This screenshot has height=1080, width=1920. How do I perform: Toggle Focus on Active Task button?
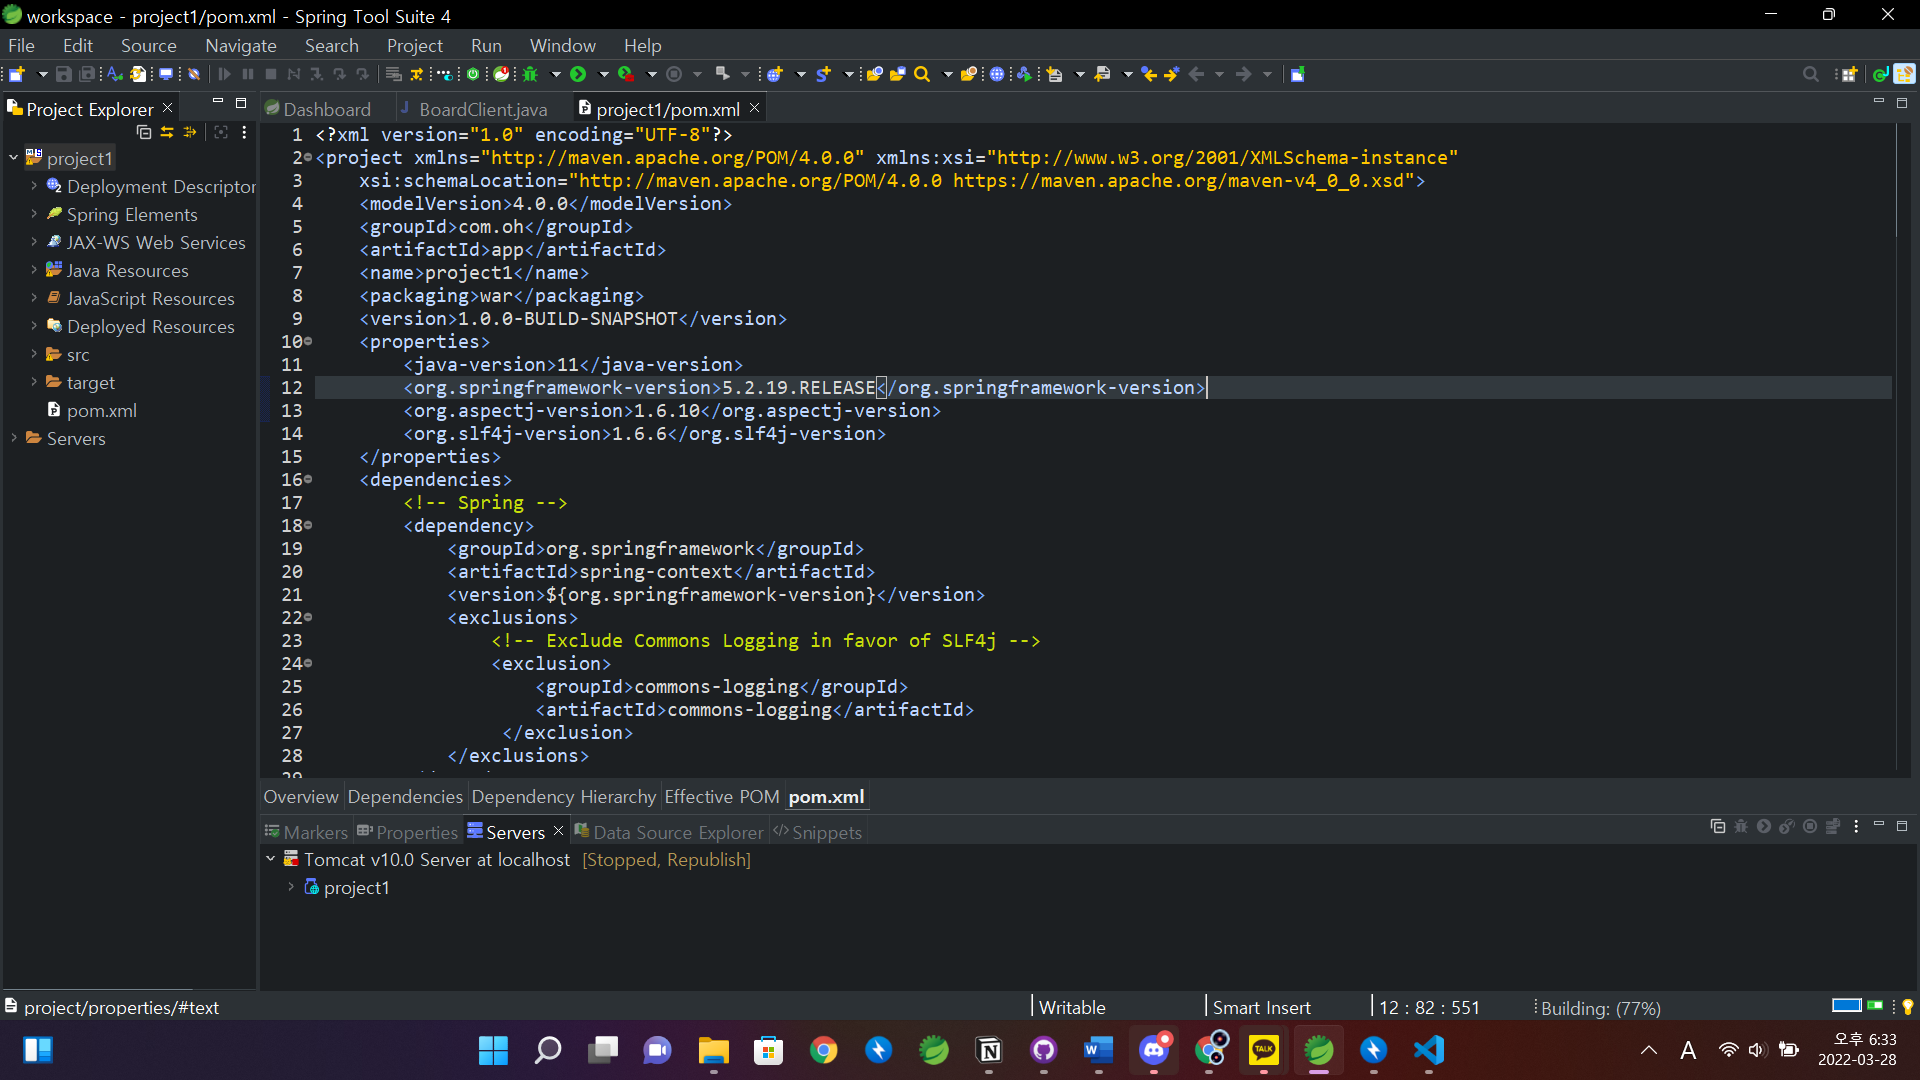(221, 132)
